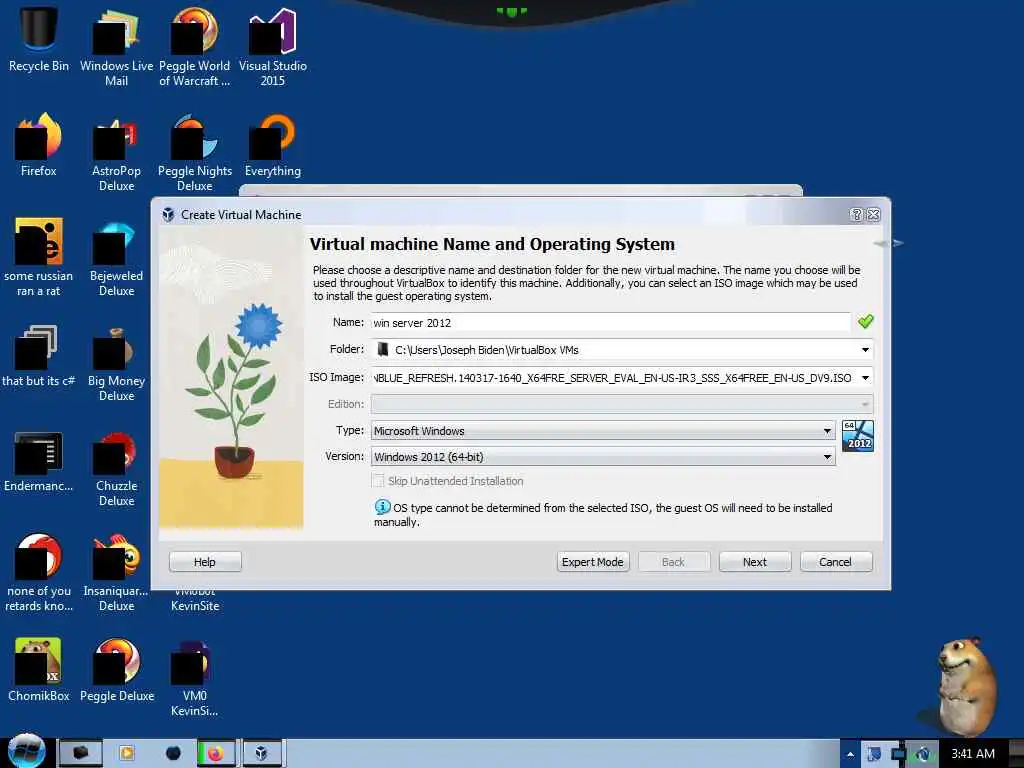Select the ChomikBox desktop icon
Screen dimensions: 1024x768
click(x=39, y=671)
